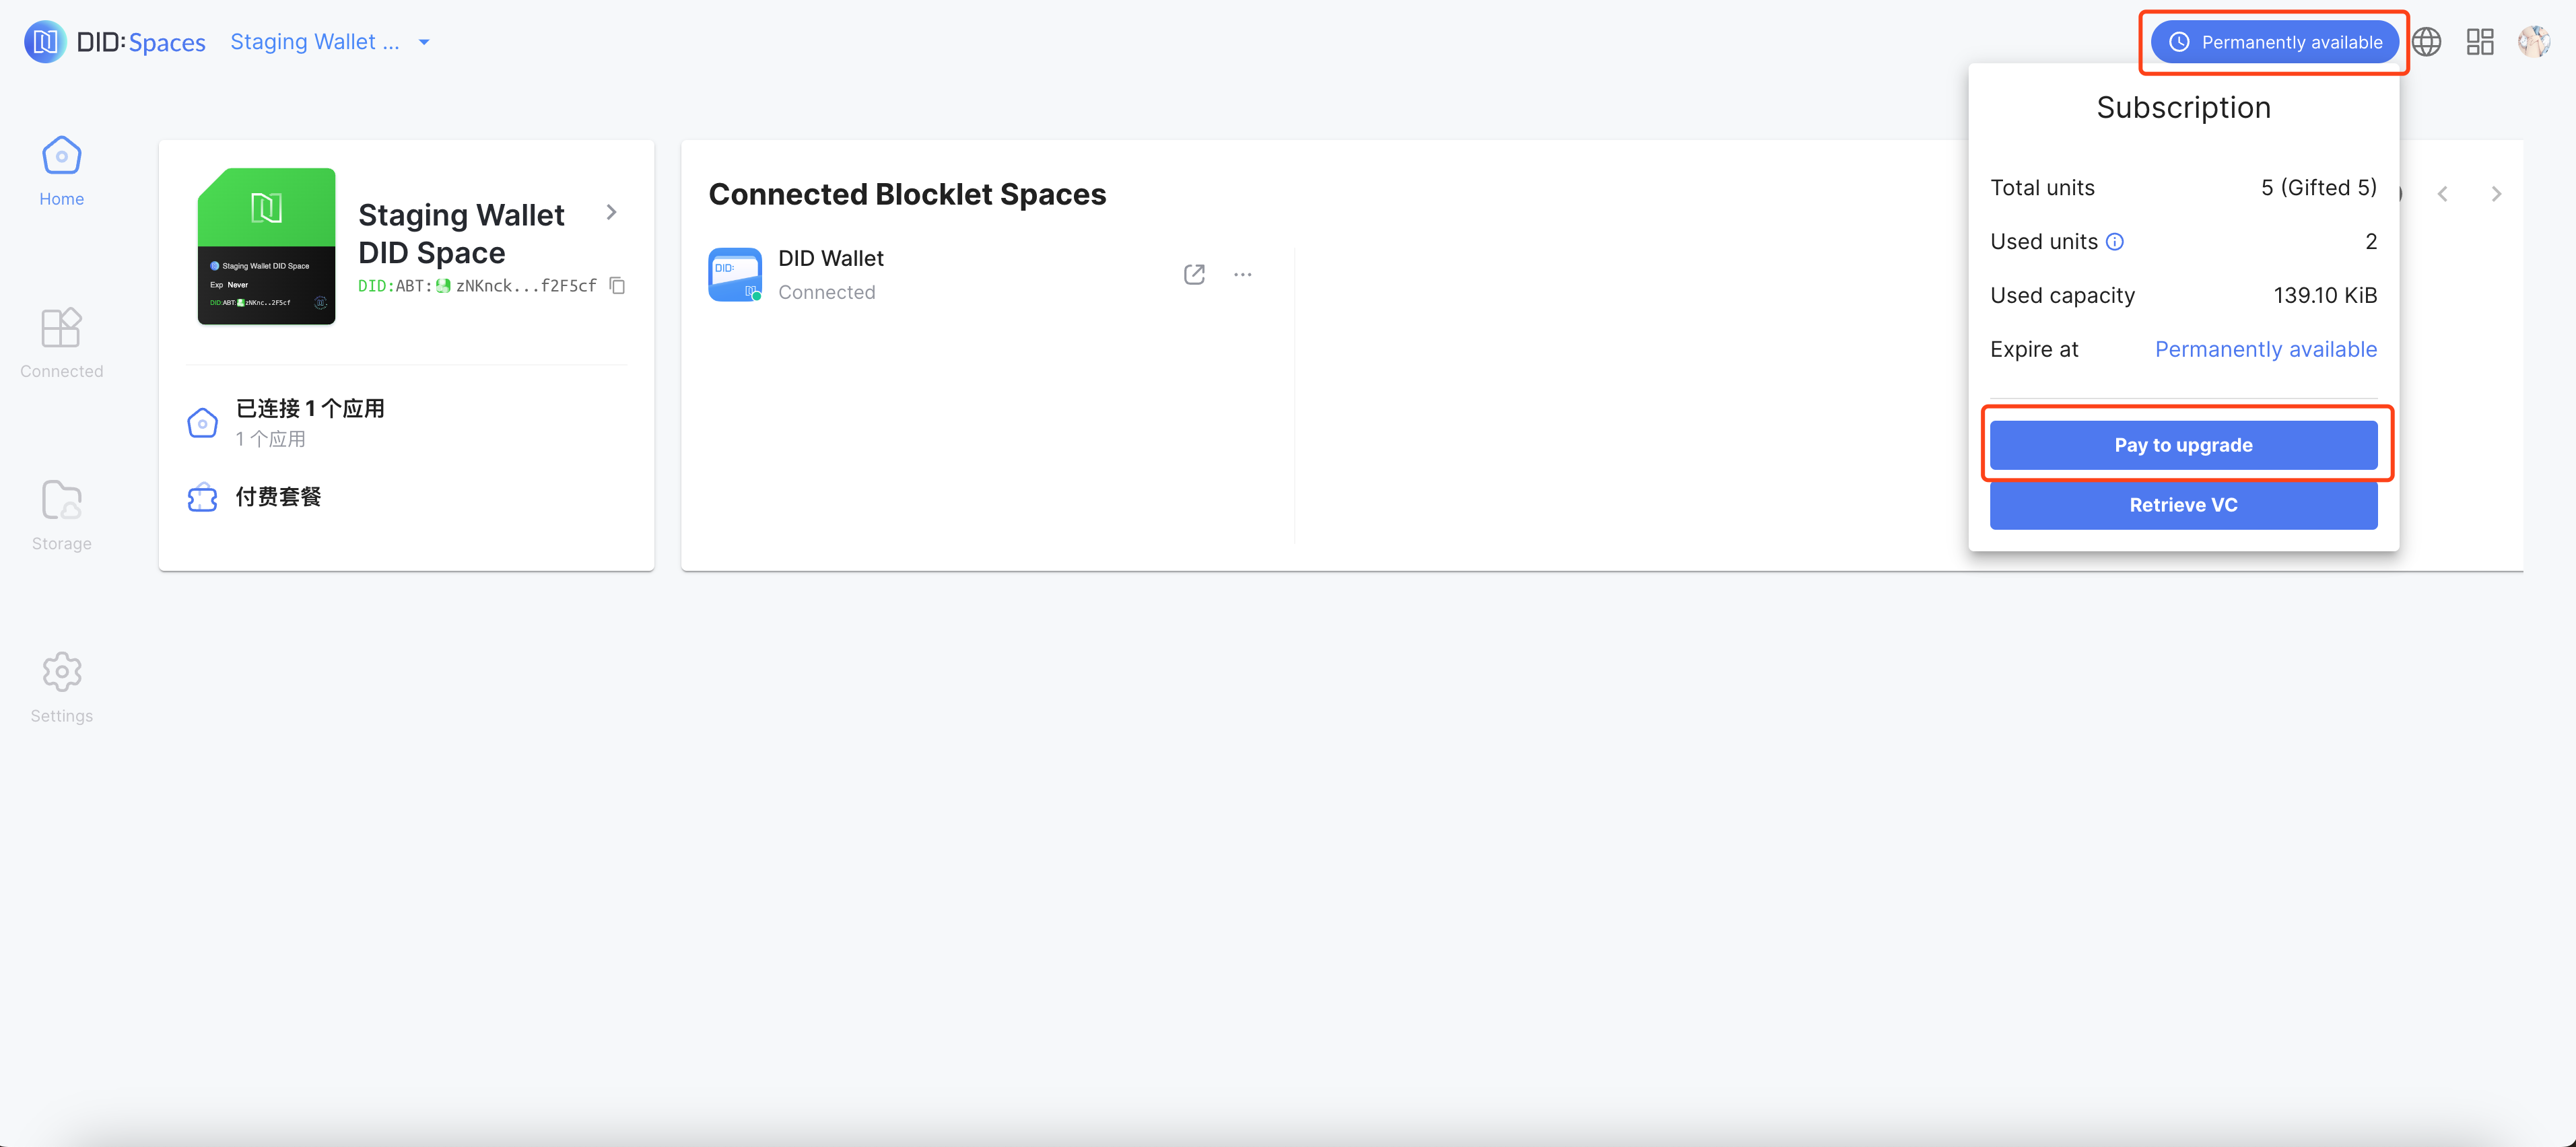Click the Permanently available expiry link
Viewport: 2576px width, 1147px height.
click(2265, 349)
